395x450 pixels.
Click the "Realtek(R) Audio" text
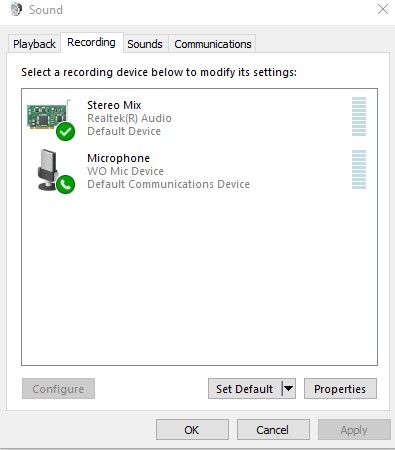(129, 118)
